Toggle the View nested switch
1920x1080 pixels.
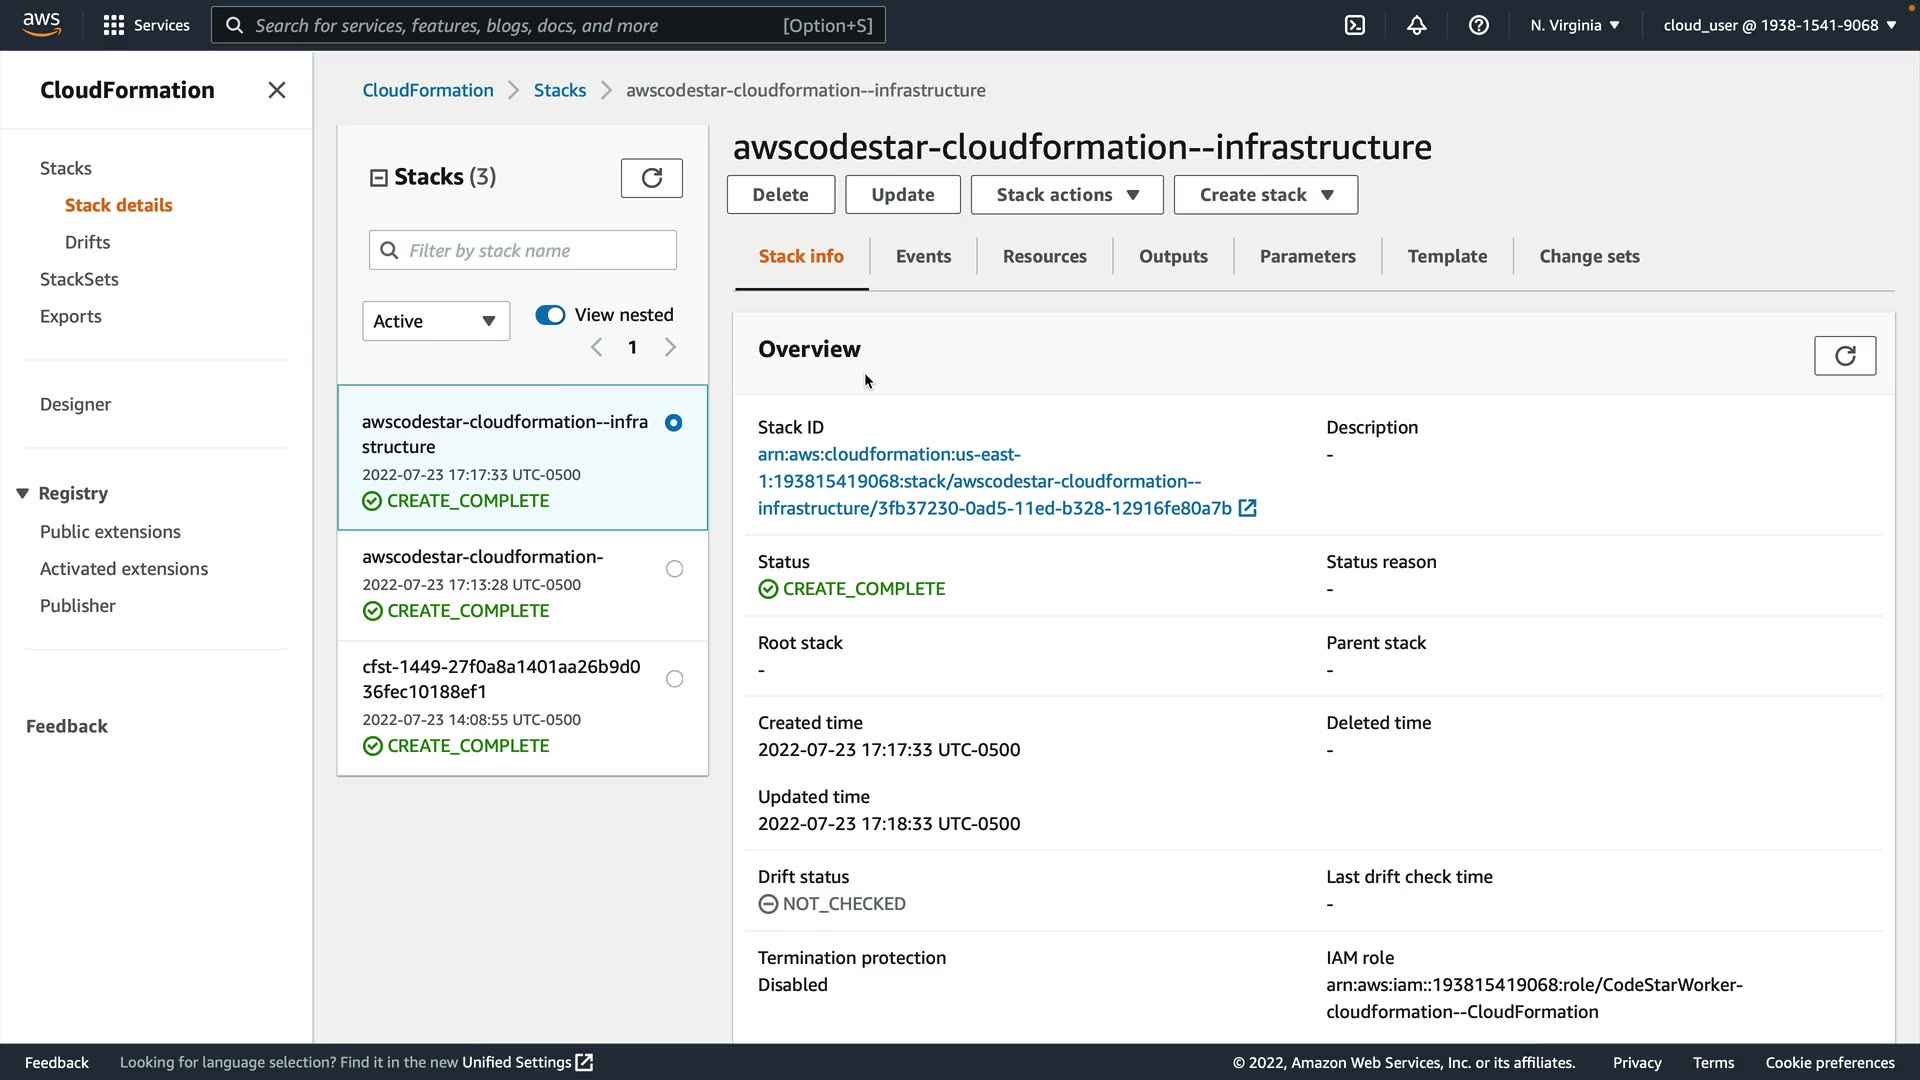coord(550,315)
